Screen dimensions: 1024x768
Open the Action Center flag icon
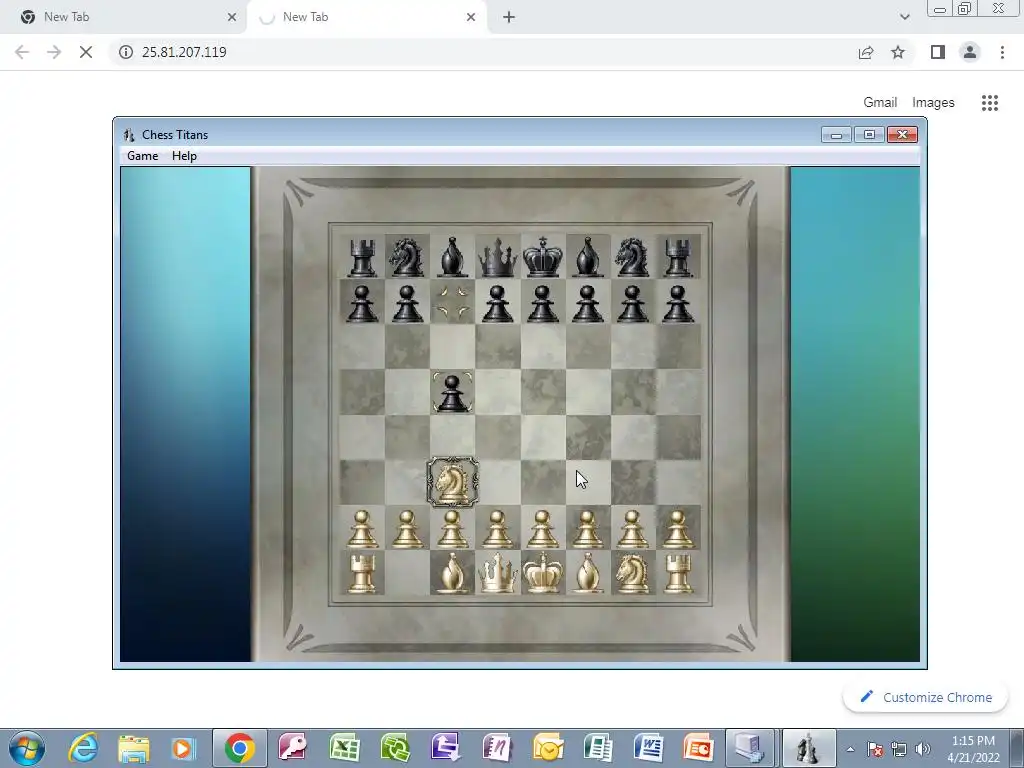874,749
